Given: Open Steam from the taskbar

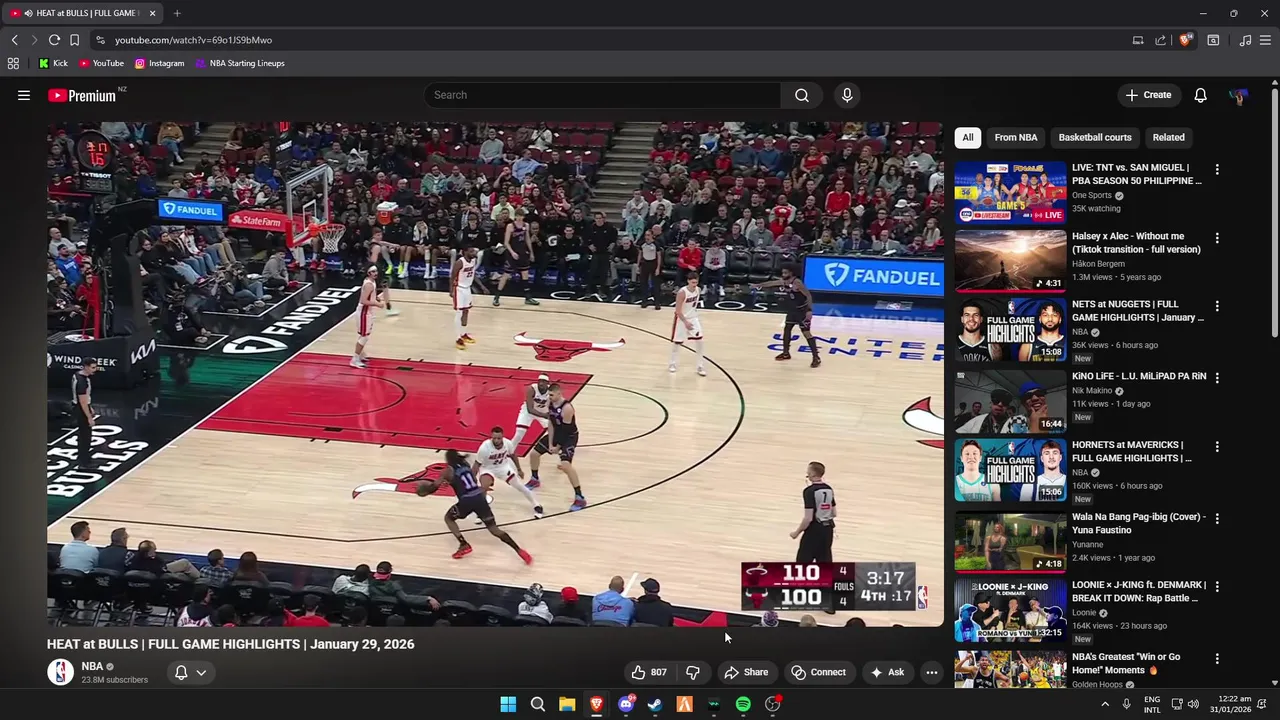Looking at the screenshot, I should pyautogui.click(x=655, y=704).
